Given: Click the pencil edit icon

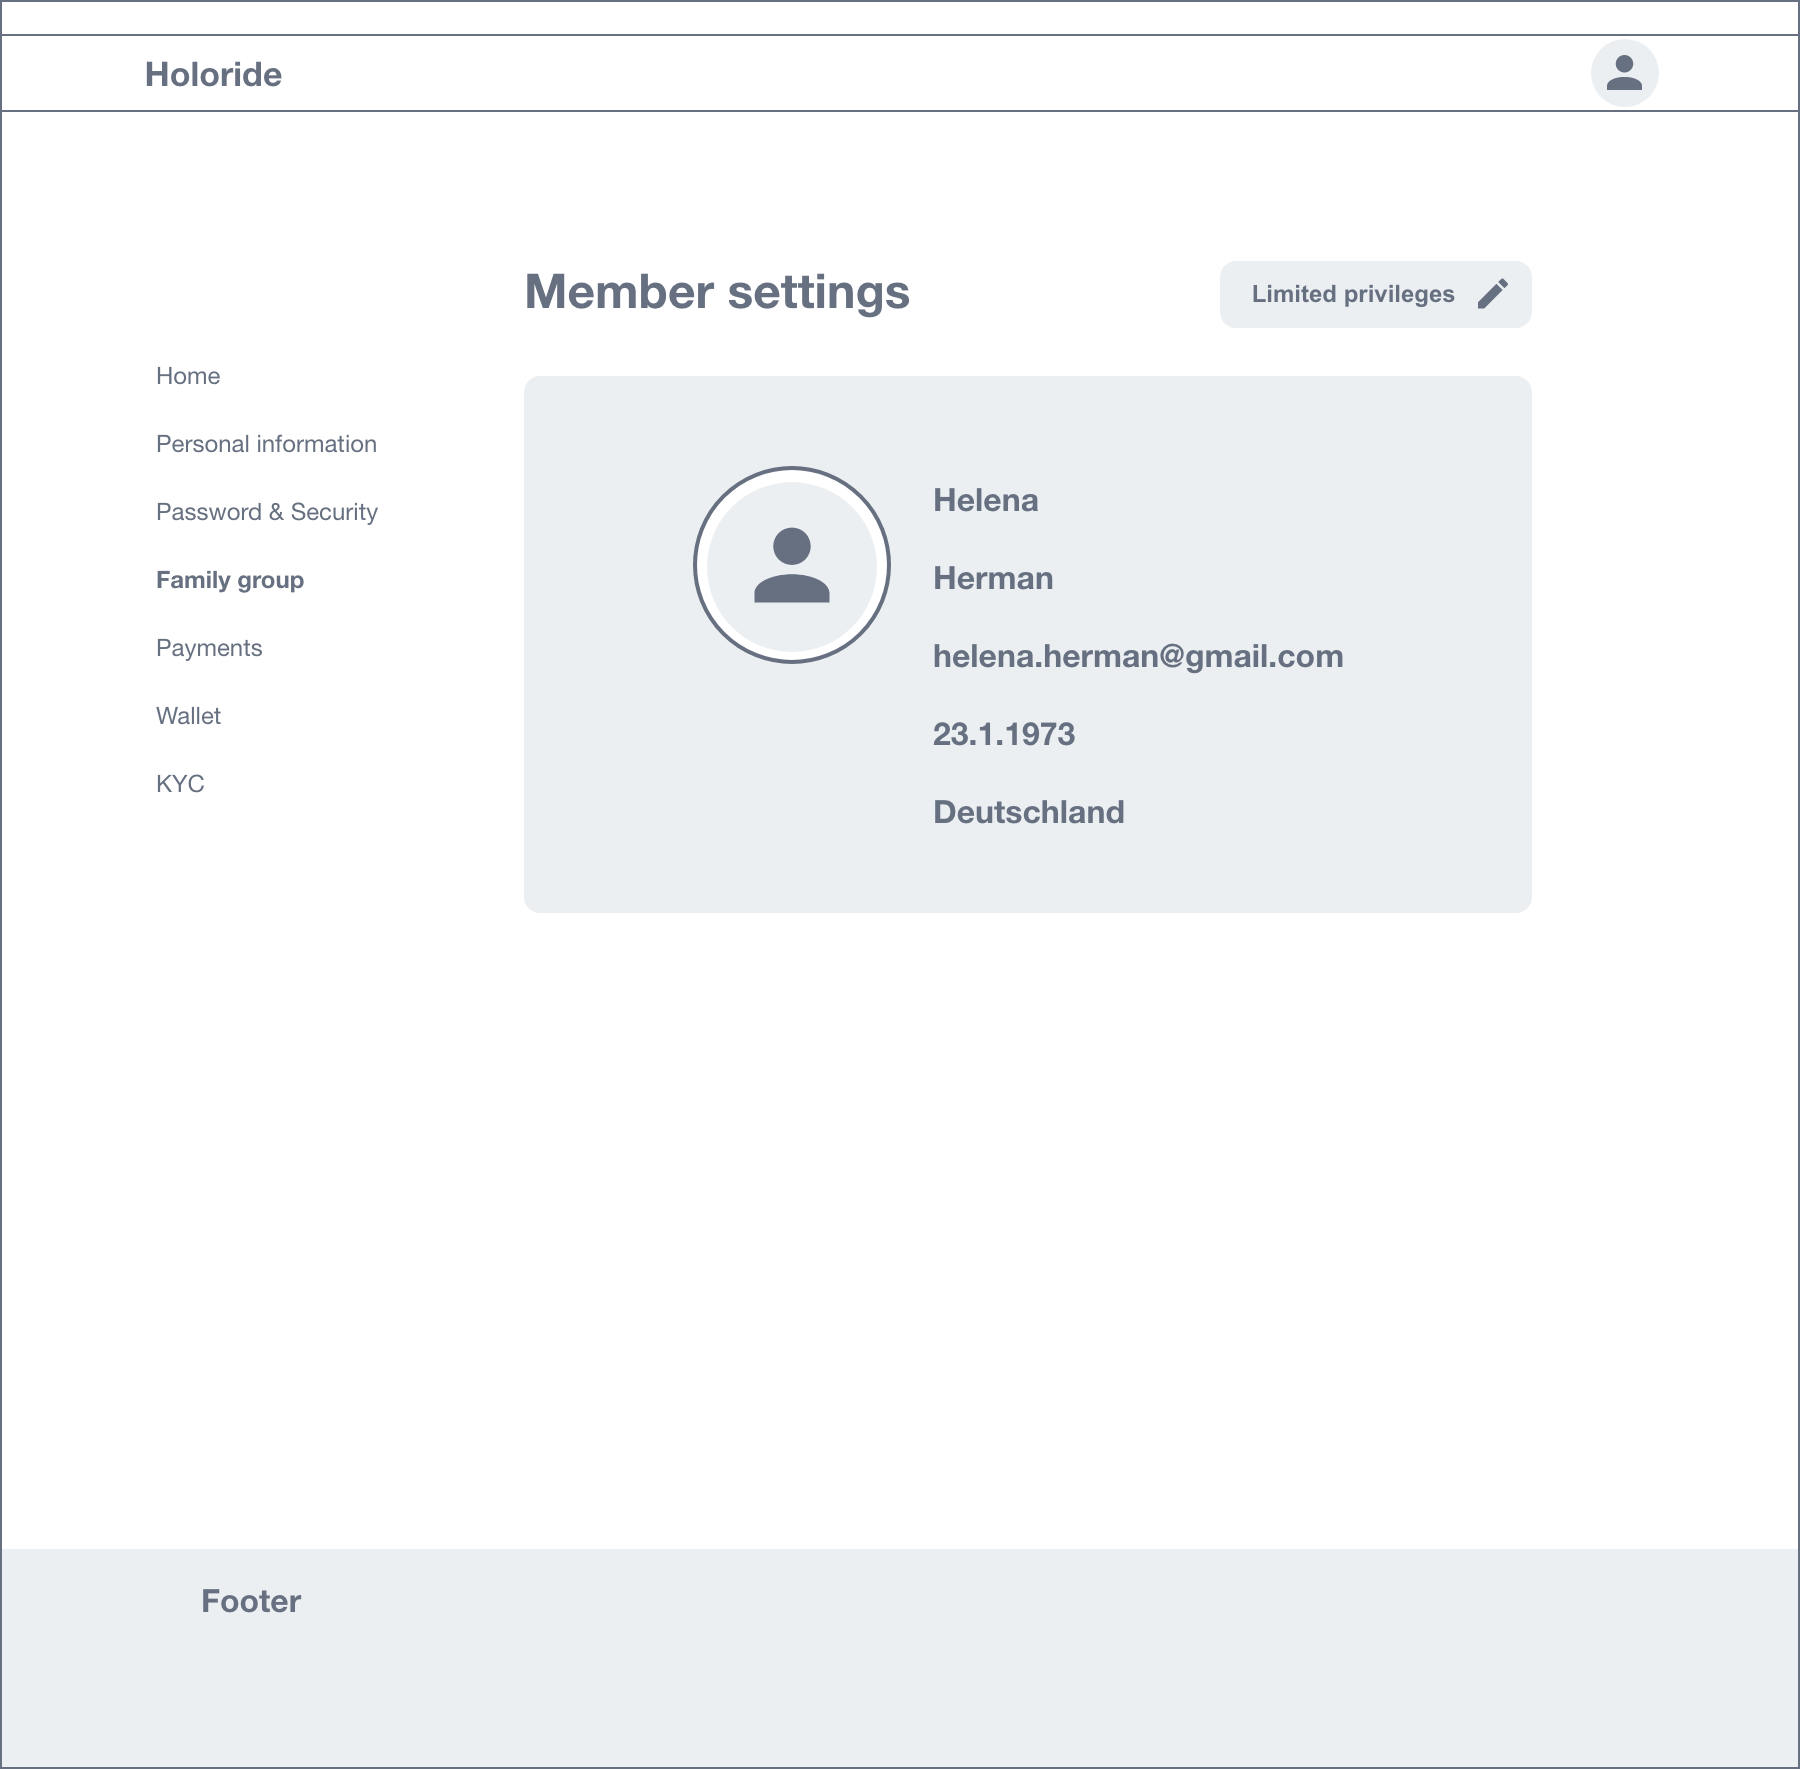Looking at the screenshot, I should 1492,294.
